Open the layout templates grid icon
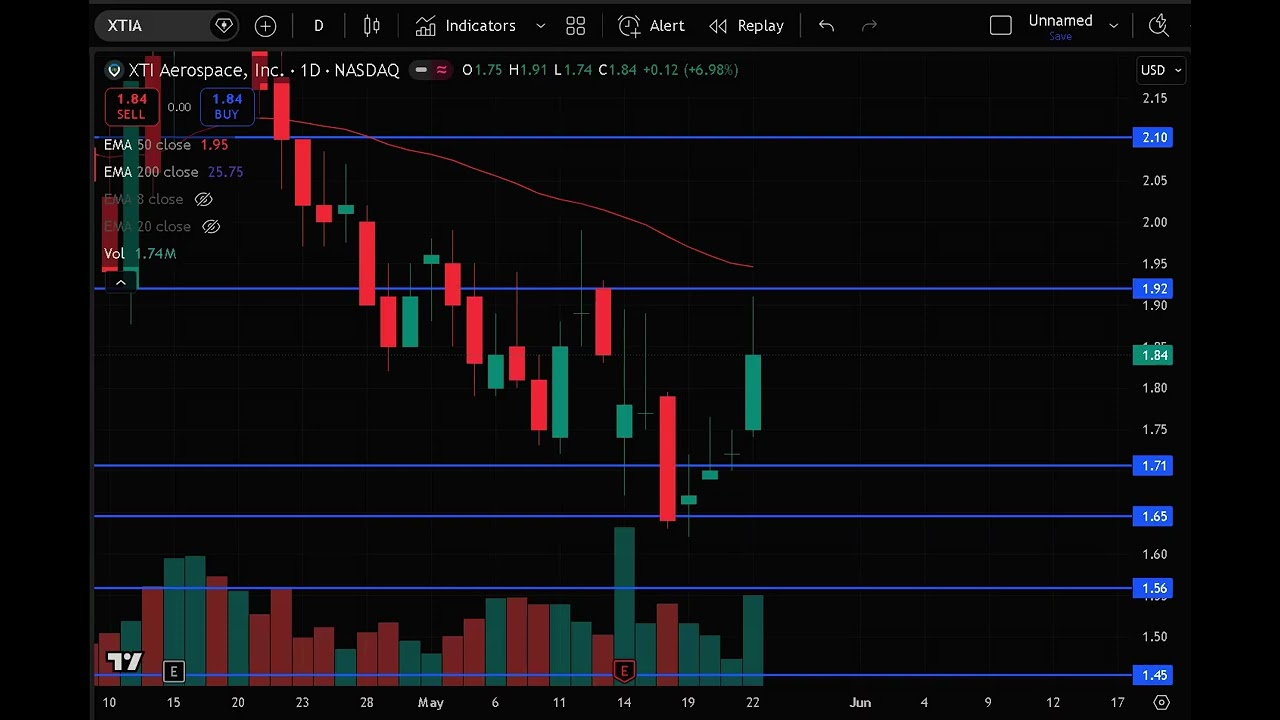 [x=576, y=26]
